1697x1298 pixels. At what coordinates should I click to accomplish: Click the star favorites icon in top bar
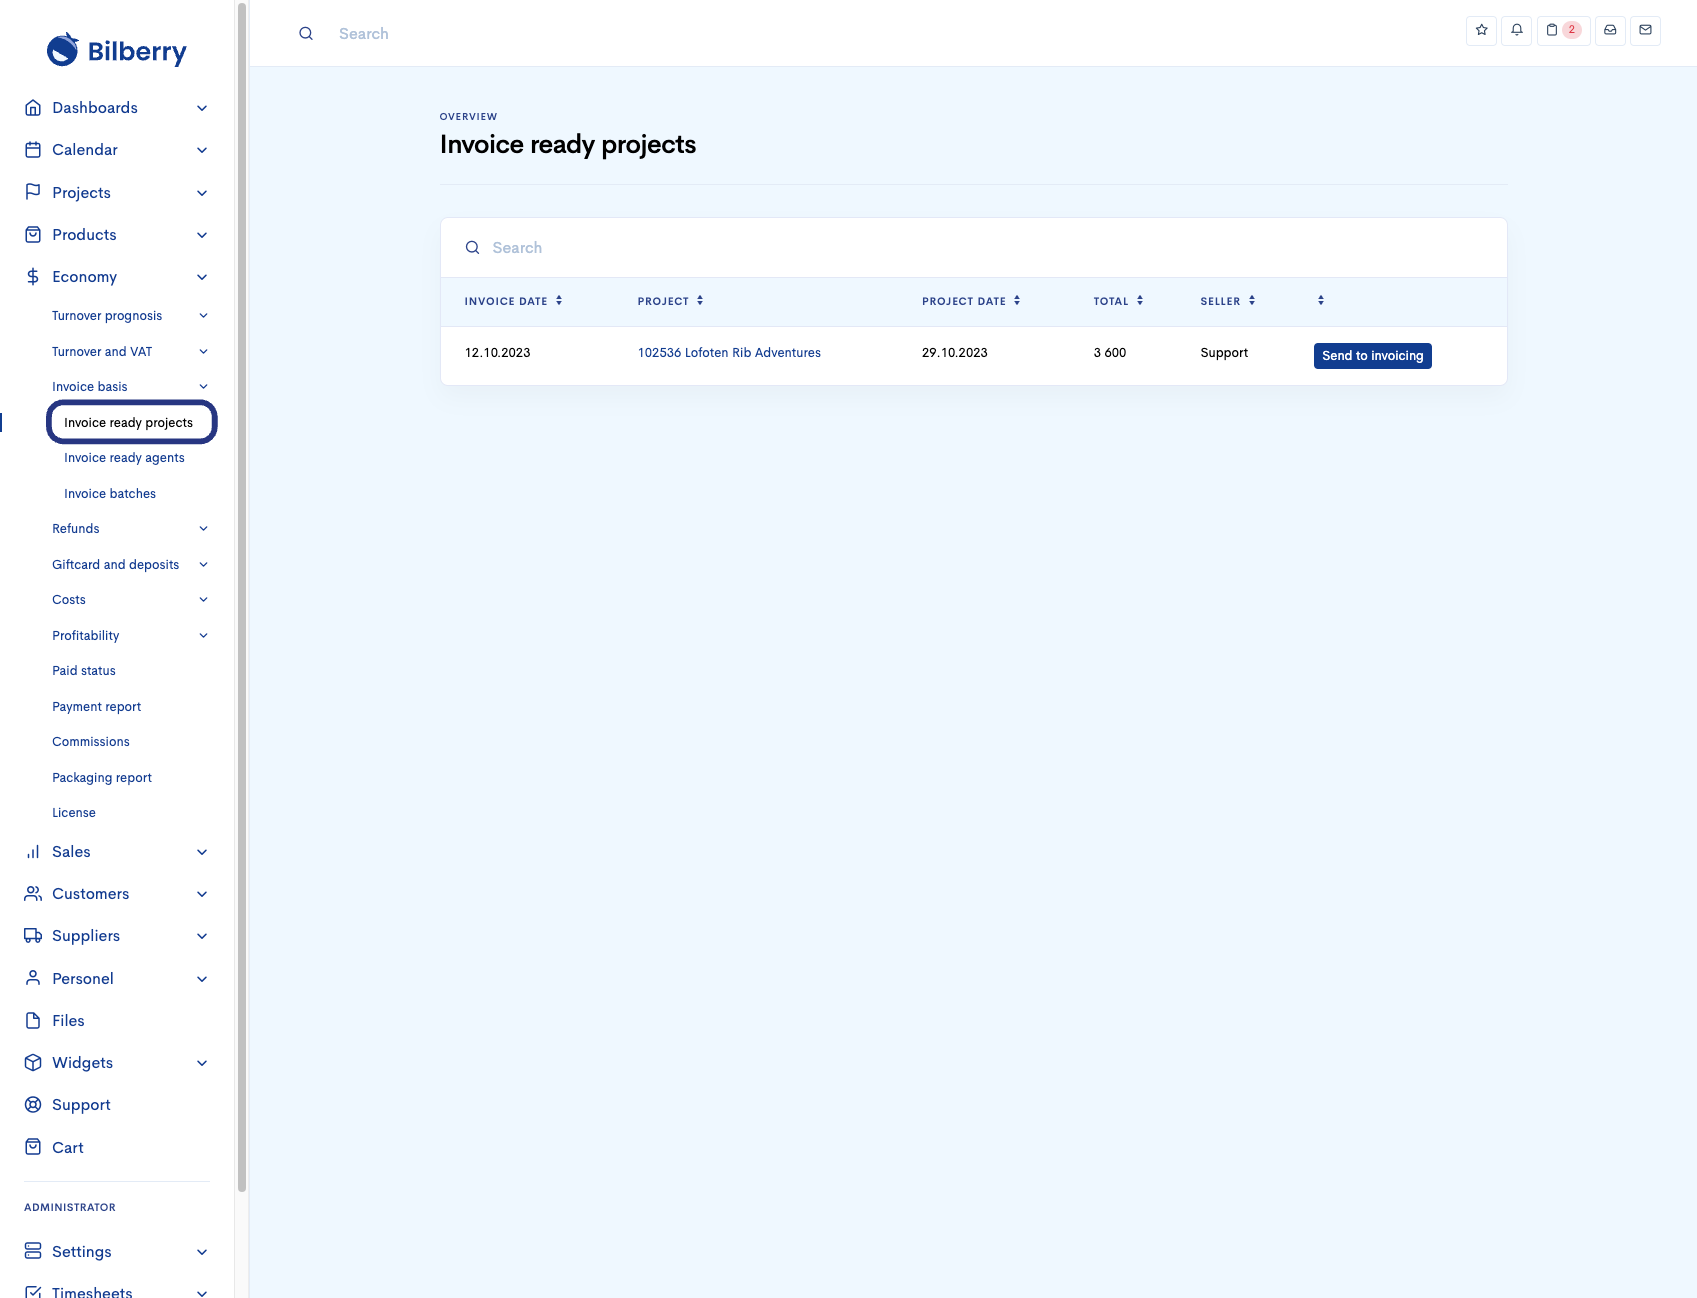[x=1481, y=30]
